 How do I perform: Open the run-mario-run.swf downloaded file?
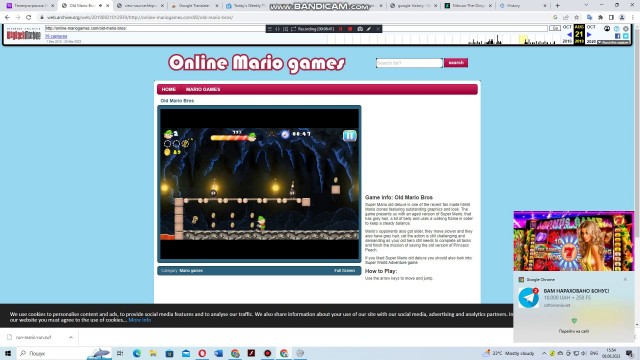(33, 338)
